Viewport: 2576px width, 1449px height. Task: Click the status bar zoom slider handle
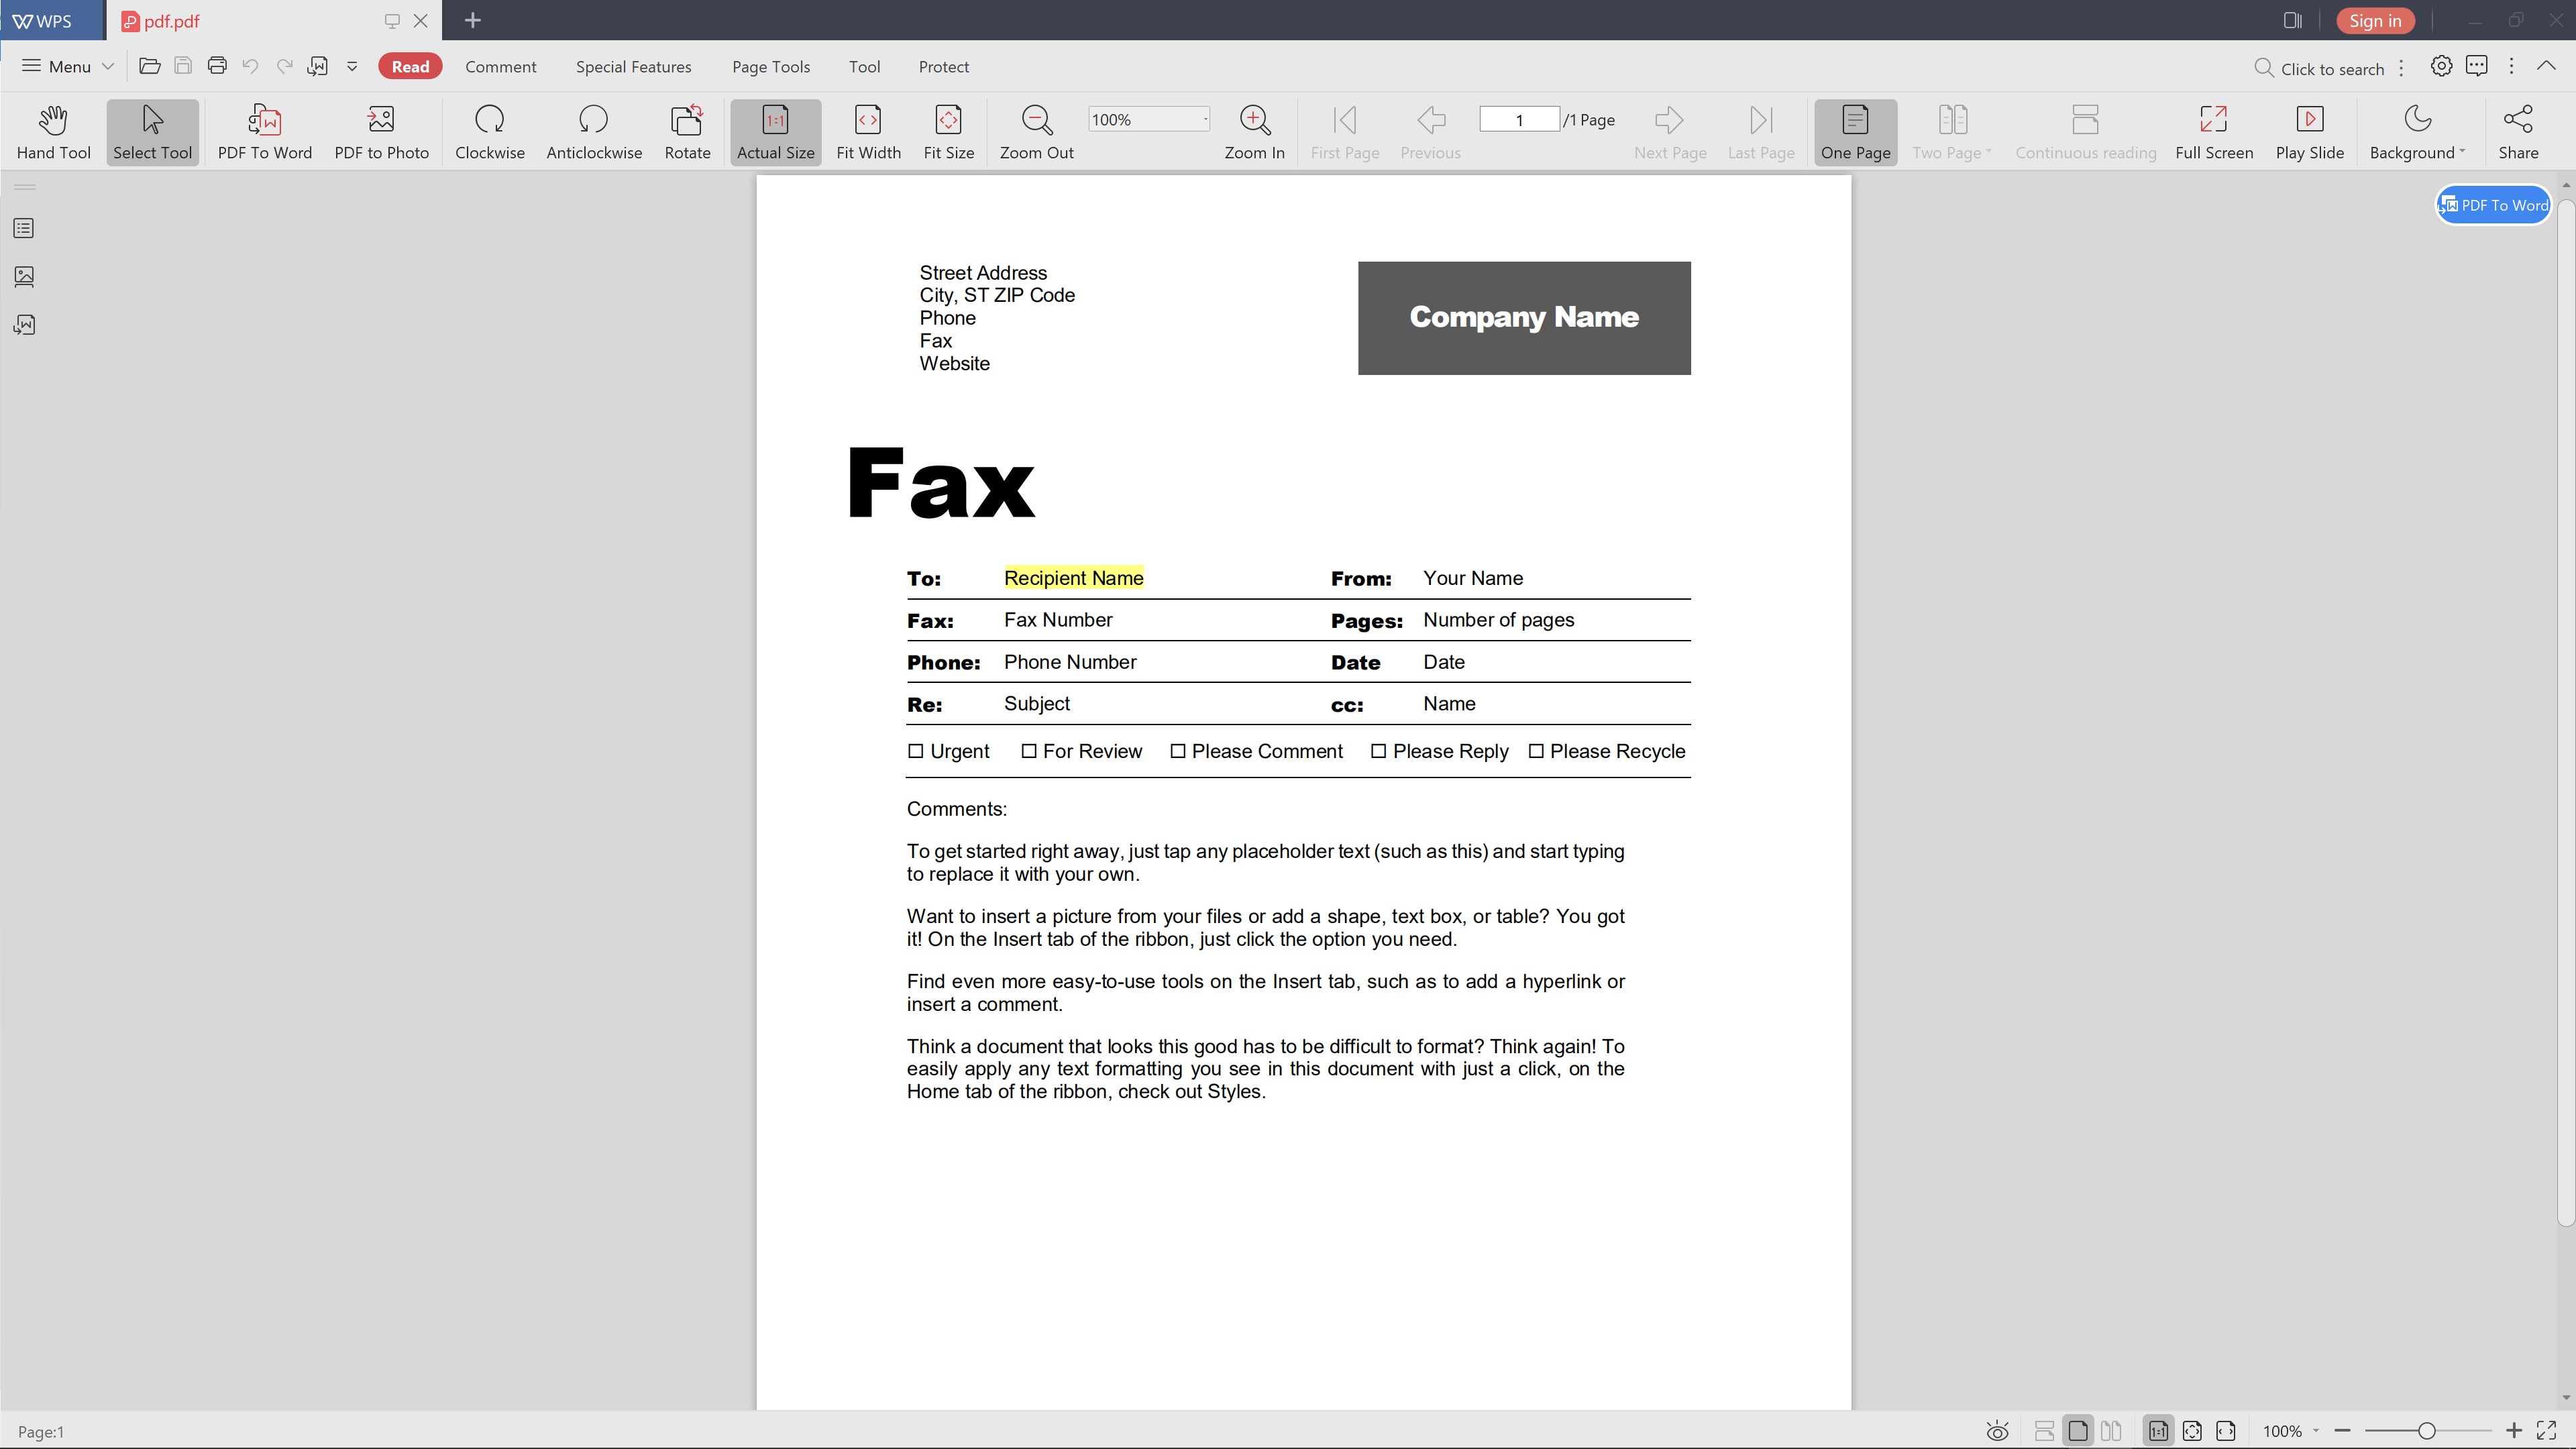coord(2426,1431)
